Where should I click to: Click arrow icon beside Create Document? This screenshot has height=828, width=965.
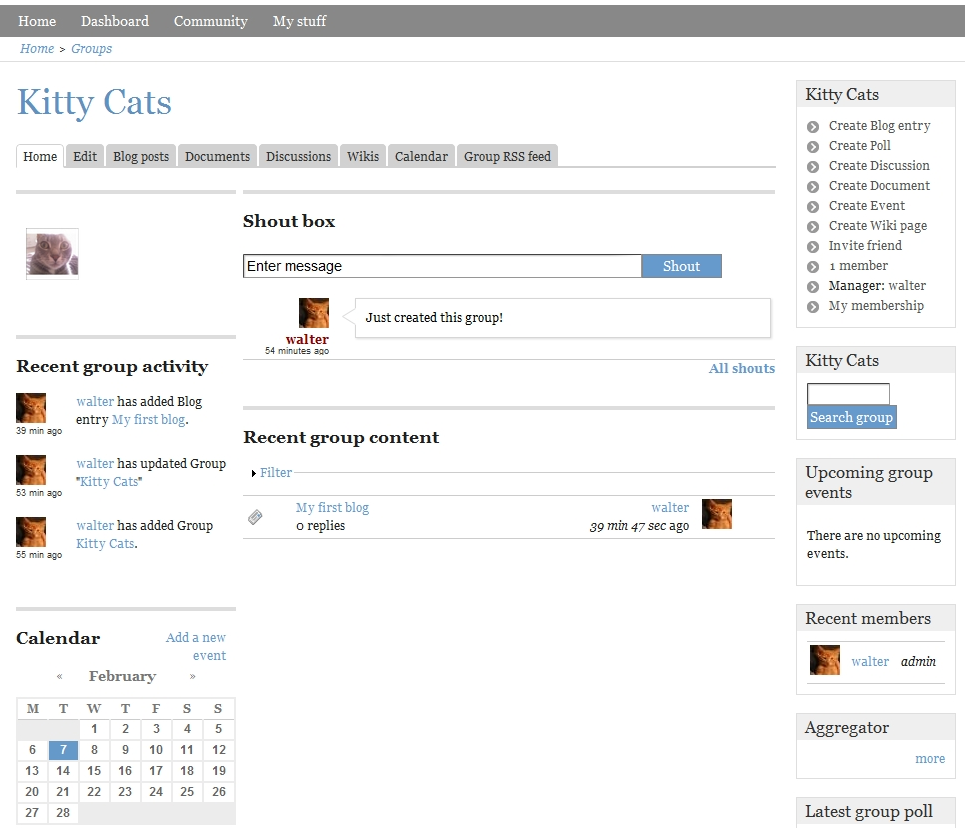pyautogui.click(x=813, y=187)
